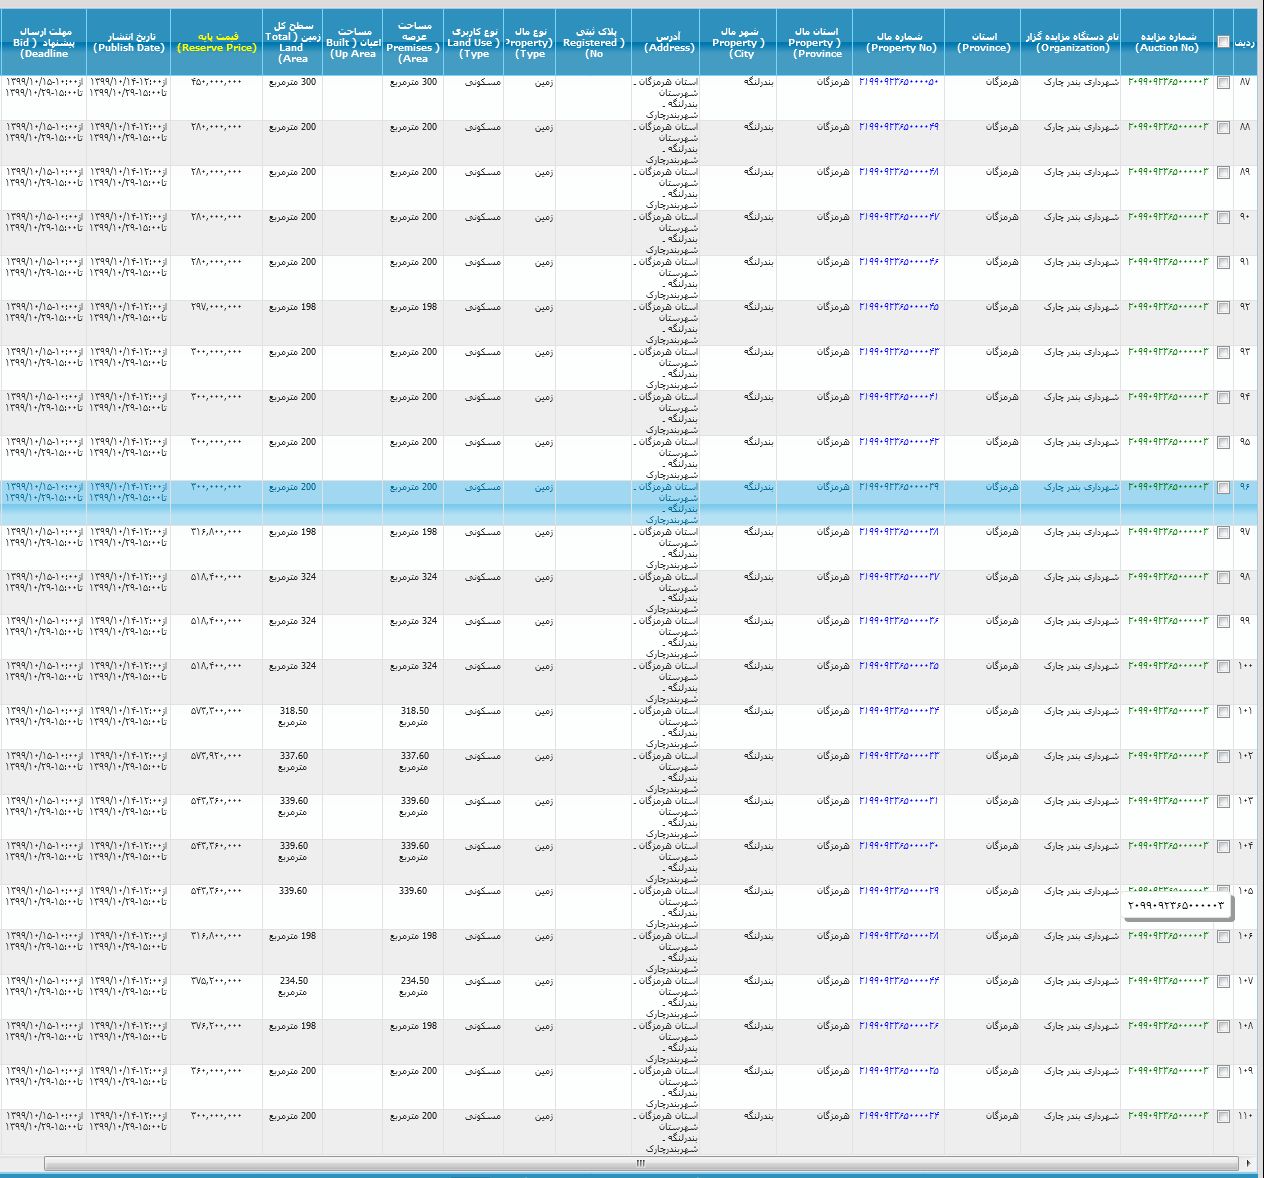Image resolution: width=1264 pixels, height=1178 pixels.
Task: Click the Organization column header
Action: (1072, 42)
